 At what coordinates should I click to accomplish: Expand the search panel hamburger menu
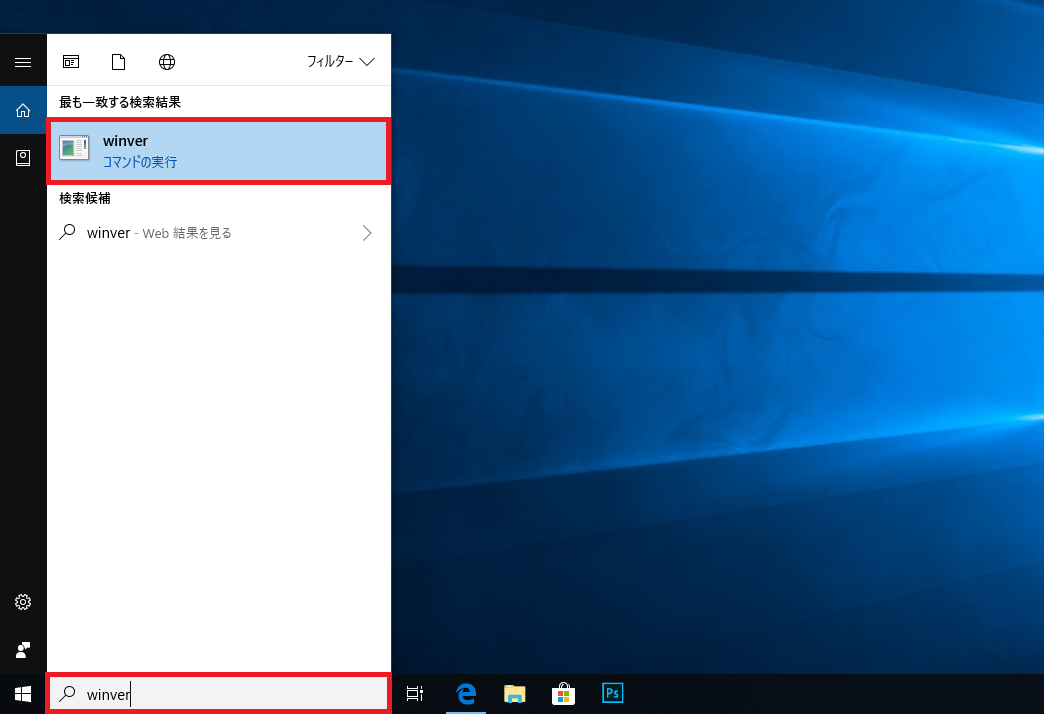pyautogui.click(x=23, y=62)
